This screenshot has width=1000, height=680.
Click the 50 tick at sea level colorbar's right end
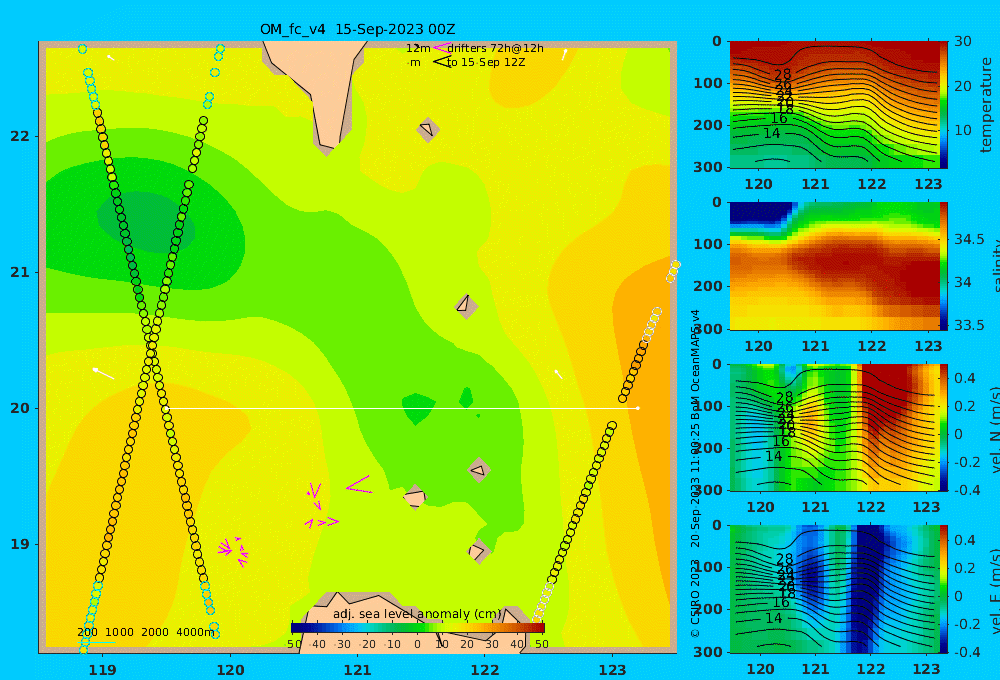click(x=541, y=644)
